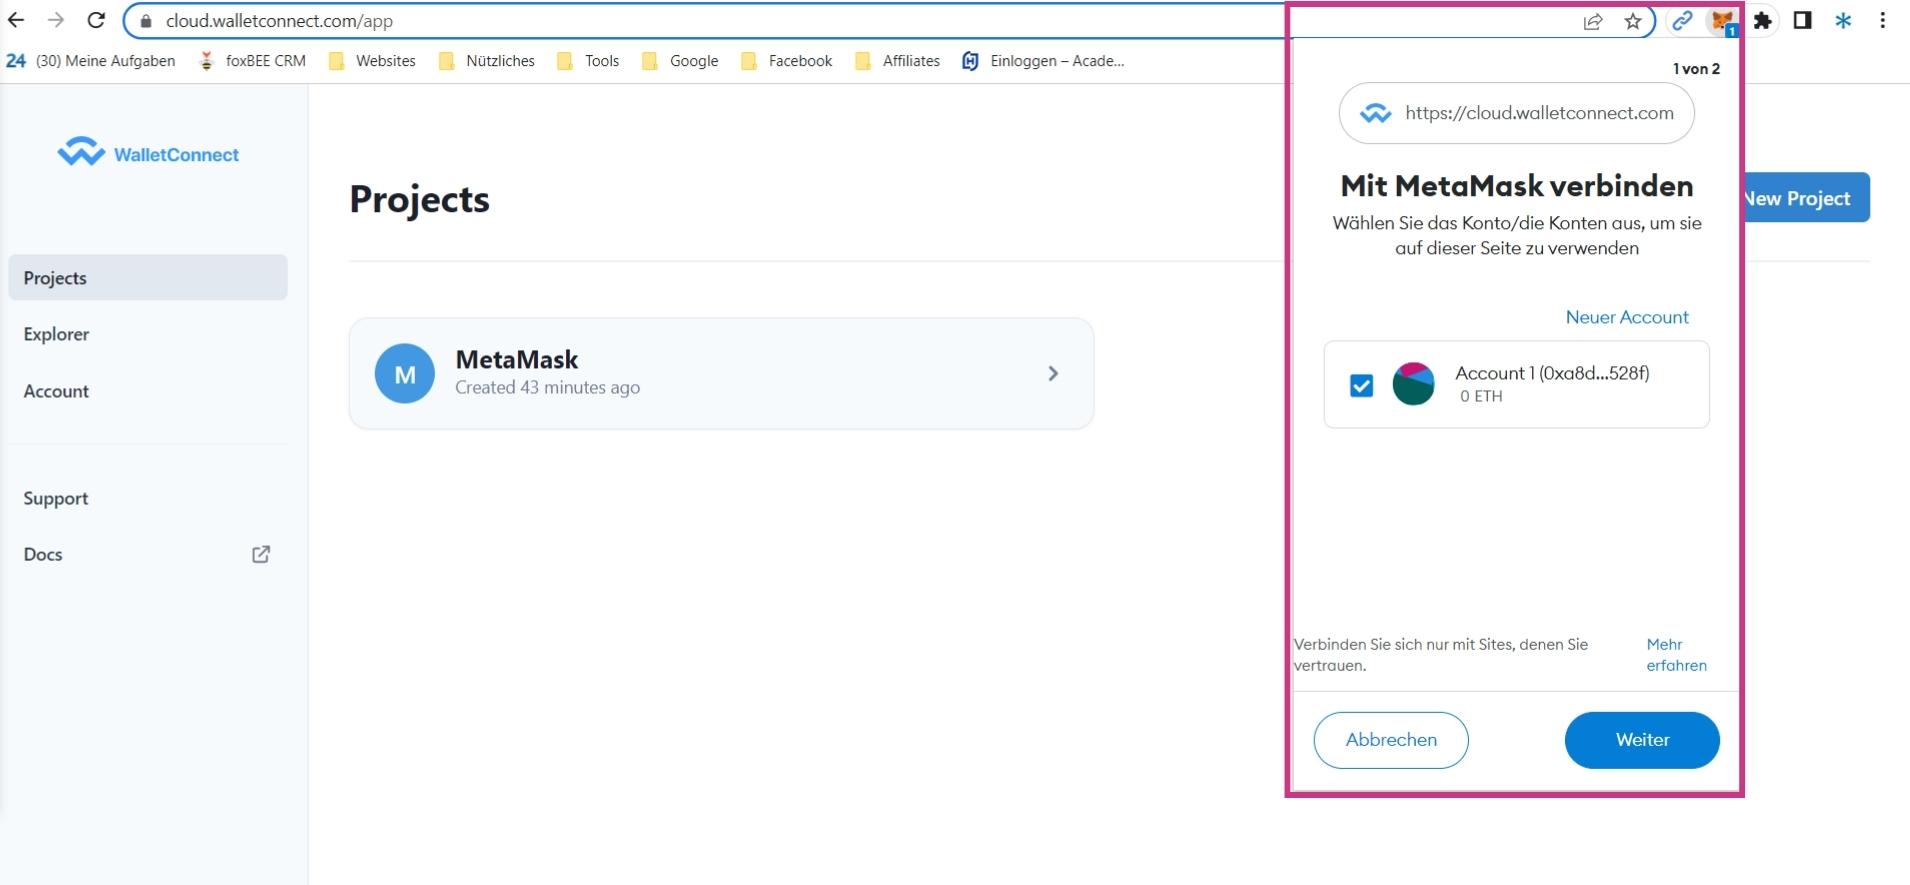
Task: Open the Facebook bookmark folder
Action: tap(787, 61)
